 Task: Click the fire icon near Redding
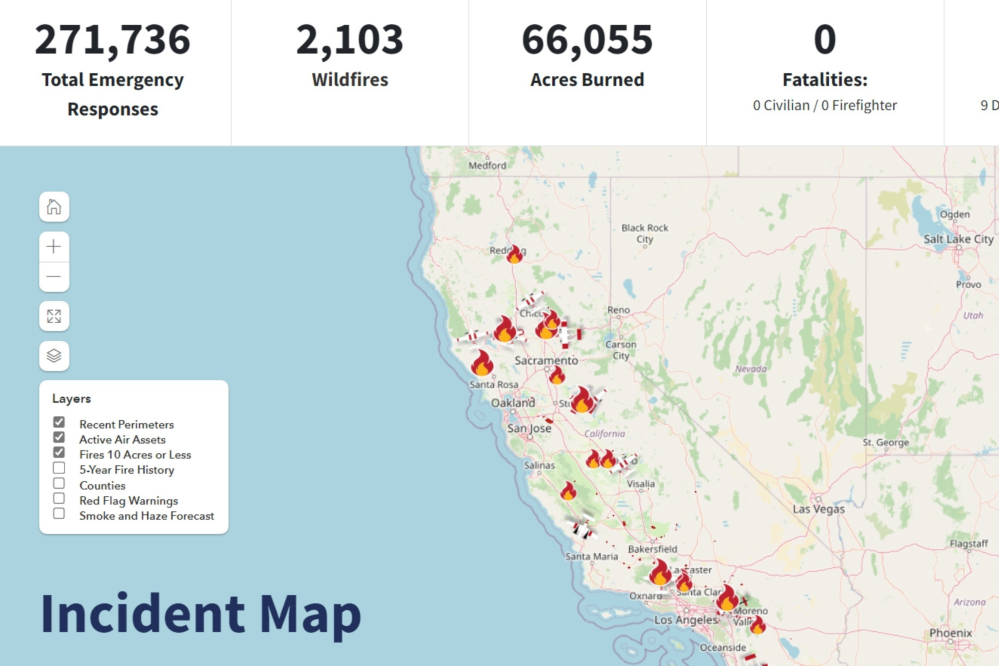click(514, 255)
